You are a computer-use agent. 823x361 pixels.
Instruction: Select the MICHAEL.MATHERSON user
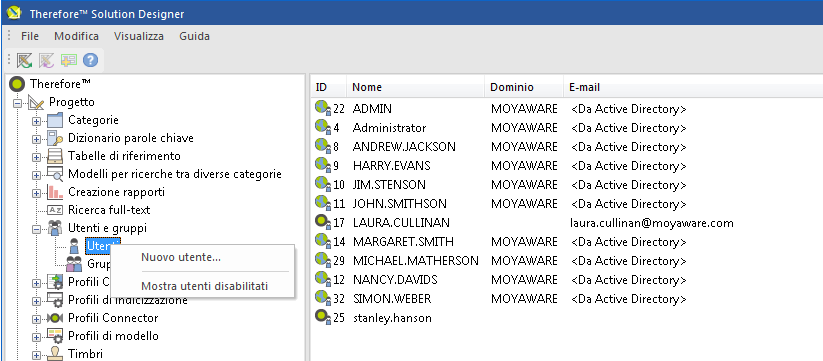(x=415, y=261)
